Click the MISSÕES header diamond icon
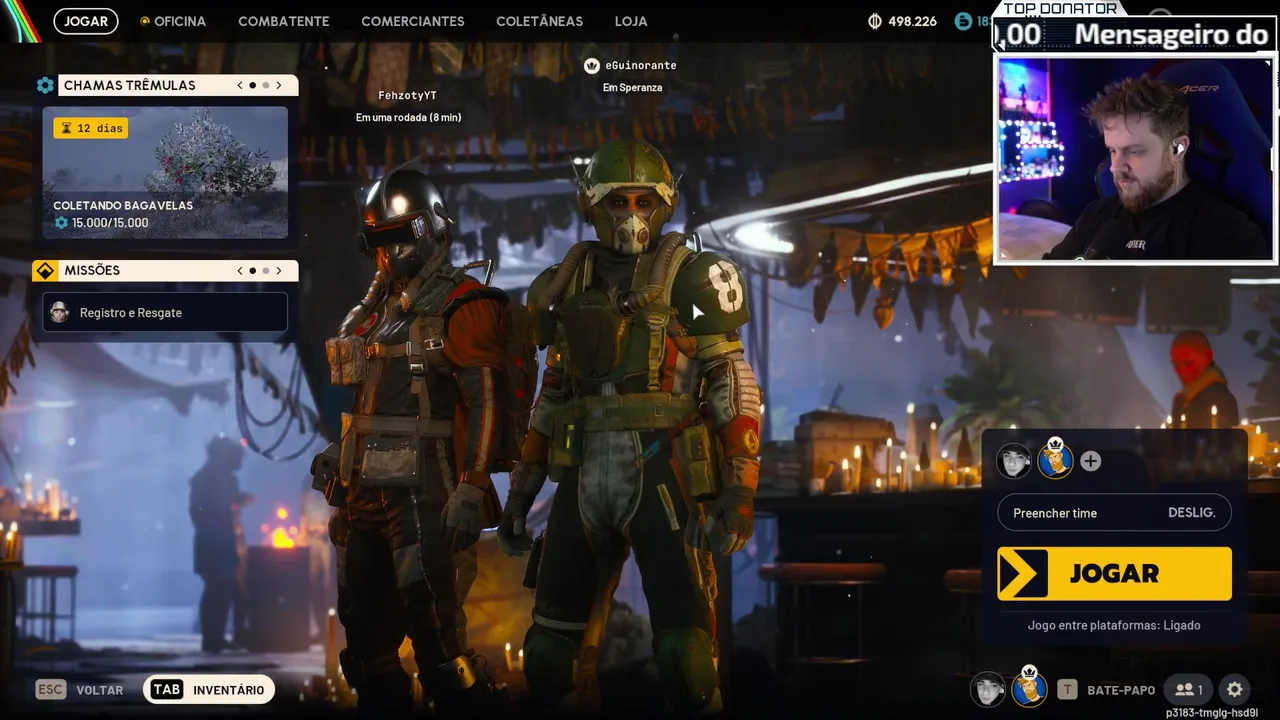This screenshot has height=720, width=1280. (45, 270)
